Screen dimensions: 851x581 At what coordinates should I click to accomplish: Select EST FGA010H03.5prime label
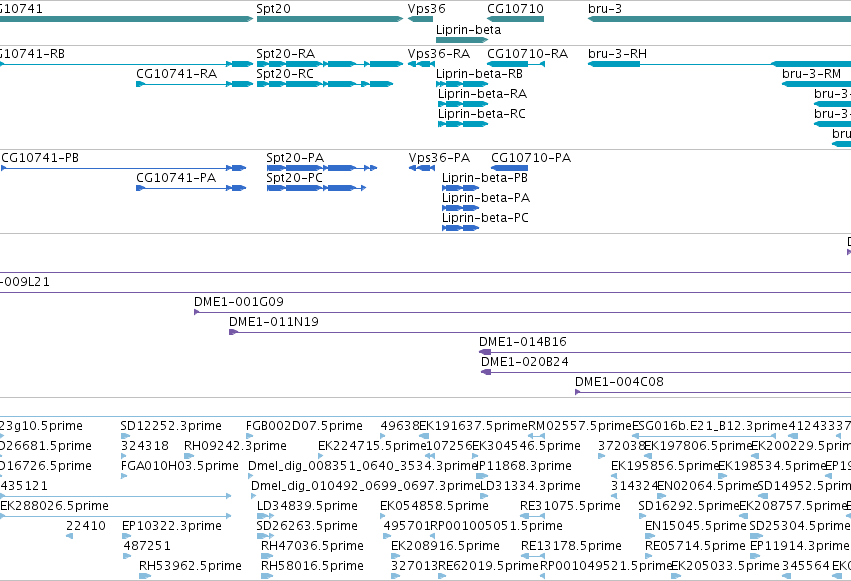[180, 466]
